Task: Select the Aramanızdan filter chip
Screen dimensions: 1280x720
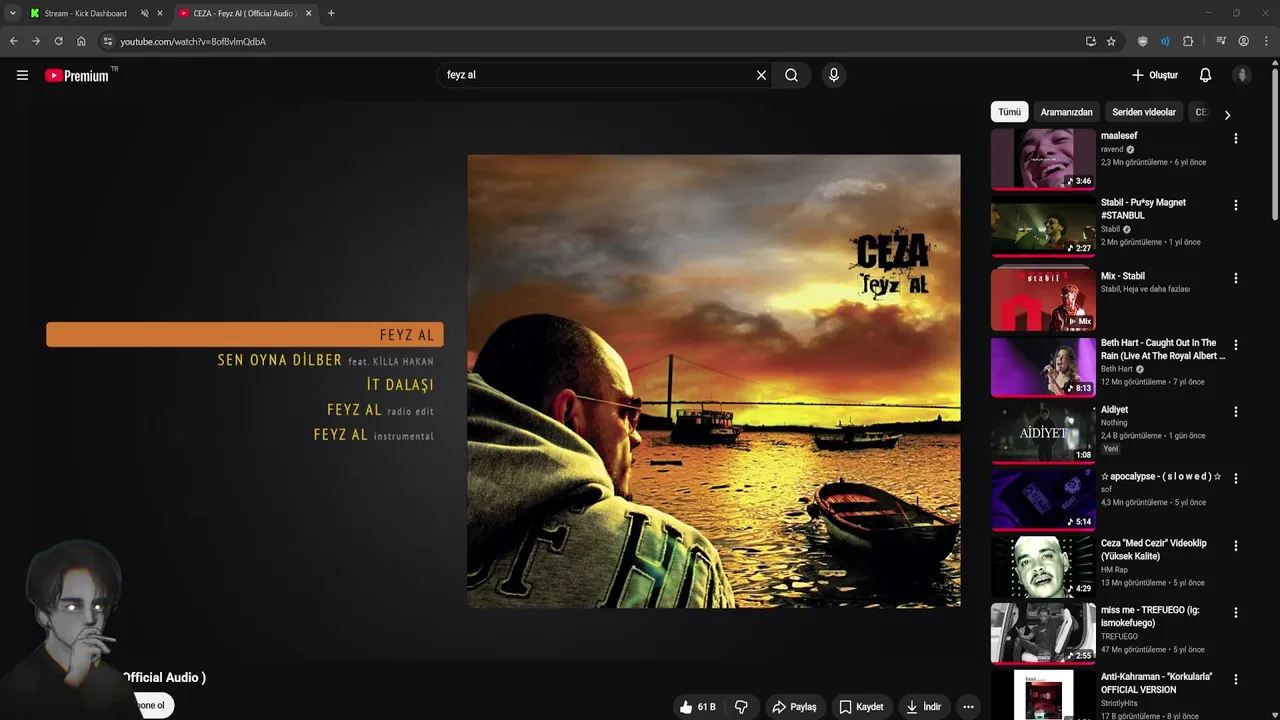Action: point(1066,112)
